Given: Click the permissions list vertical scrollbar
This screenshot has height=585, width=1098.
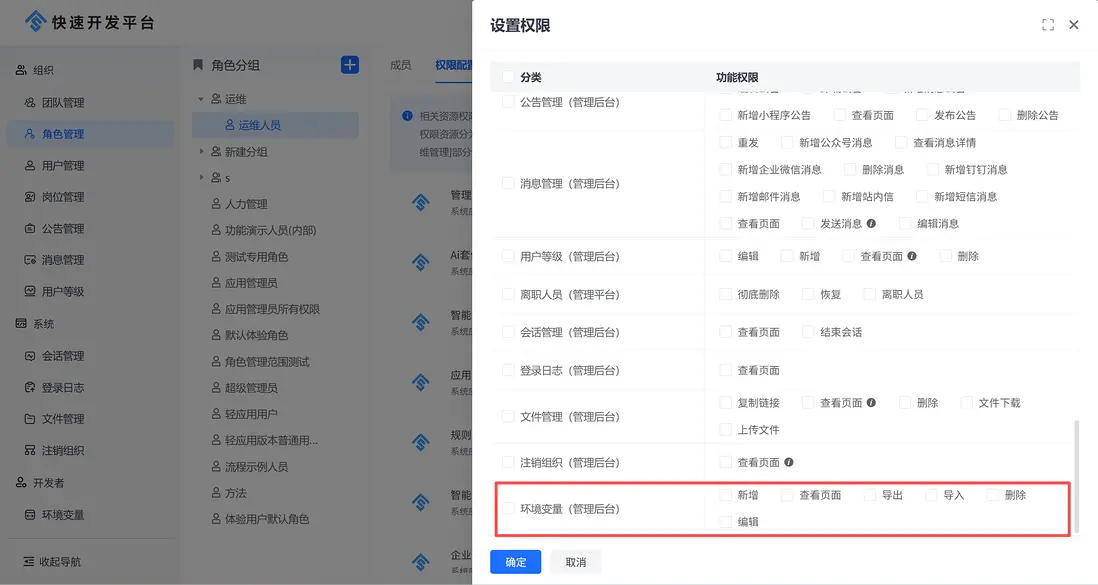Looking at the screenshot, I should coord(1076,476).
